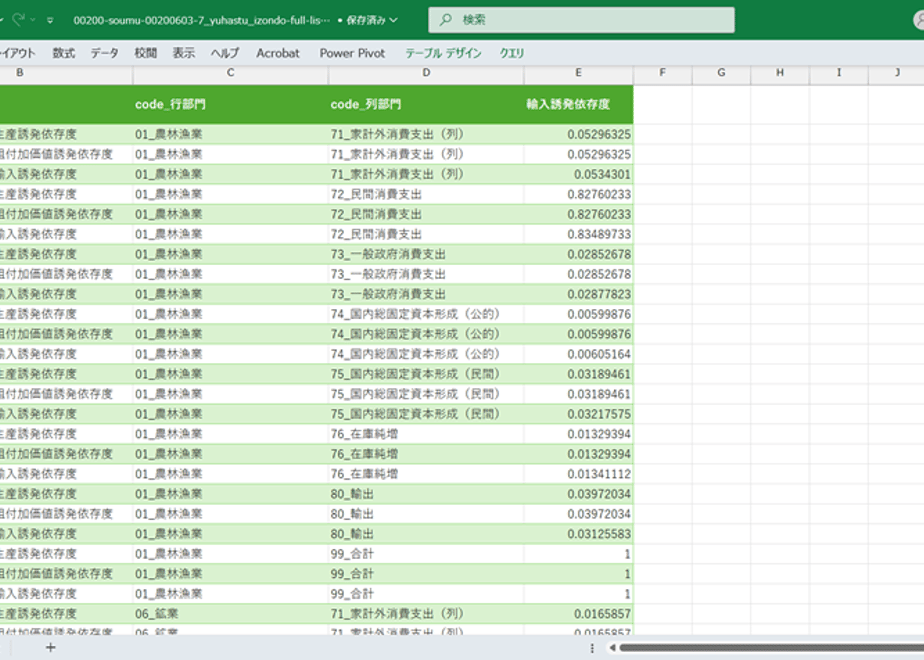The width and height of the screenshot is (924, 660).
Task: Add a new sheet with the plus button
Action: 51,648
